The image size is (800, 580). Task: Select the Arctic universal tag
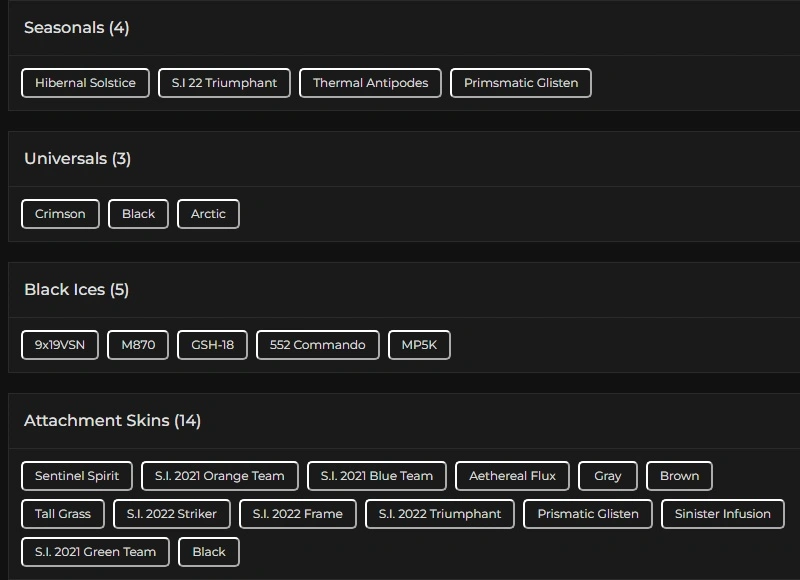pos(208,214)
